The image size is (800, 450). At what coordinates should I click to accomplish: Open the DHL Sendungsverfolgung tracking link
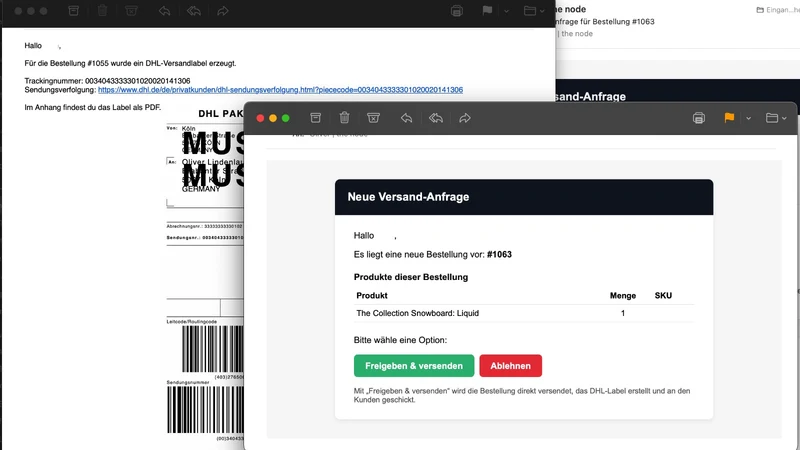coord(280,90)
